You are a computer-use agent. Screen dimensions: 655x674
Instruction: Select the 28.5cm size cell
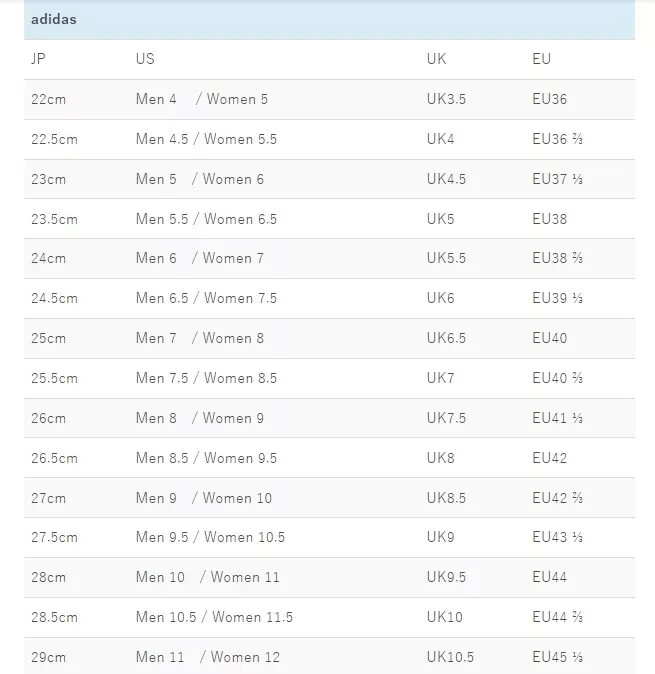54,617
